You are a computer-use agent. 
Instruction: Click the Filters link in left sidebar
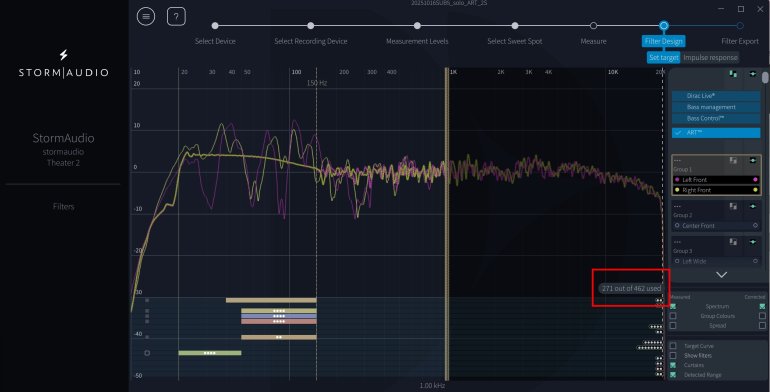tap(63, 206)
